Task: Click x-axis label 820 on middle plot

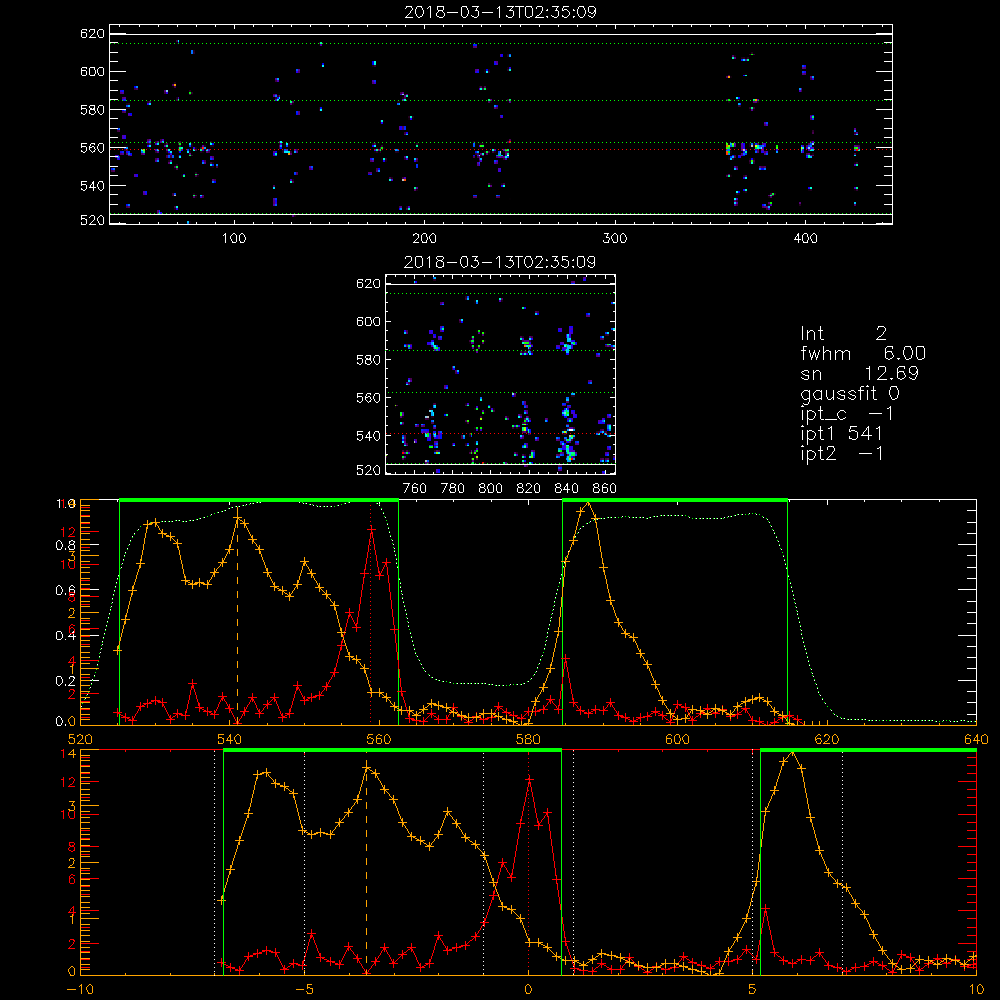Action: tap(529, 489)
